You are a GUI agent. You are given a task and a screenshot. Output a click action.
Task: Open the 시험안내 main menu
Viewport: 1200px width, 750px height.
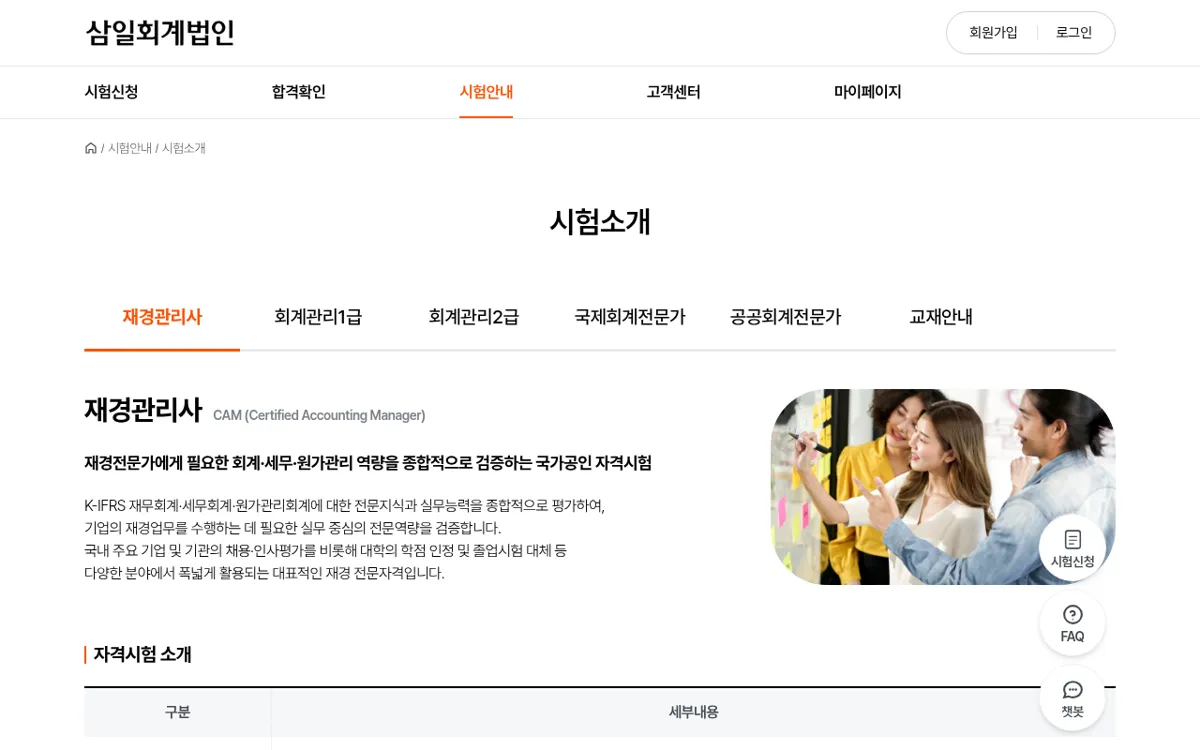coord(486,92)
